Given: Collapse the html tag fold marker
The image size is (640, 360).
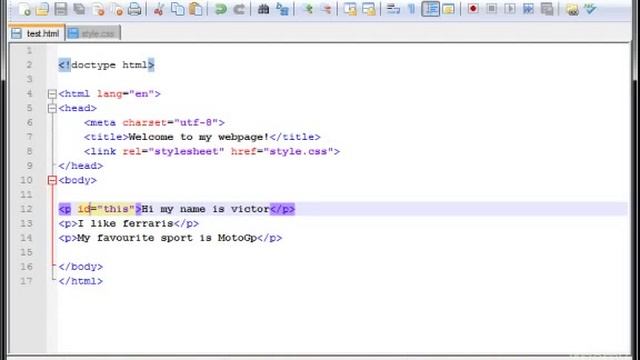Looking at the screenshot, I should (x=52, y=94).
